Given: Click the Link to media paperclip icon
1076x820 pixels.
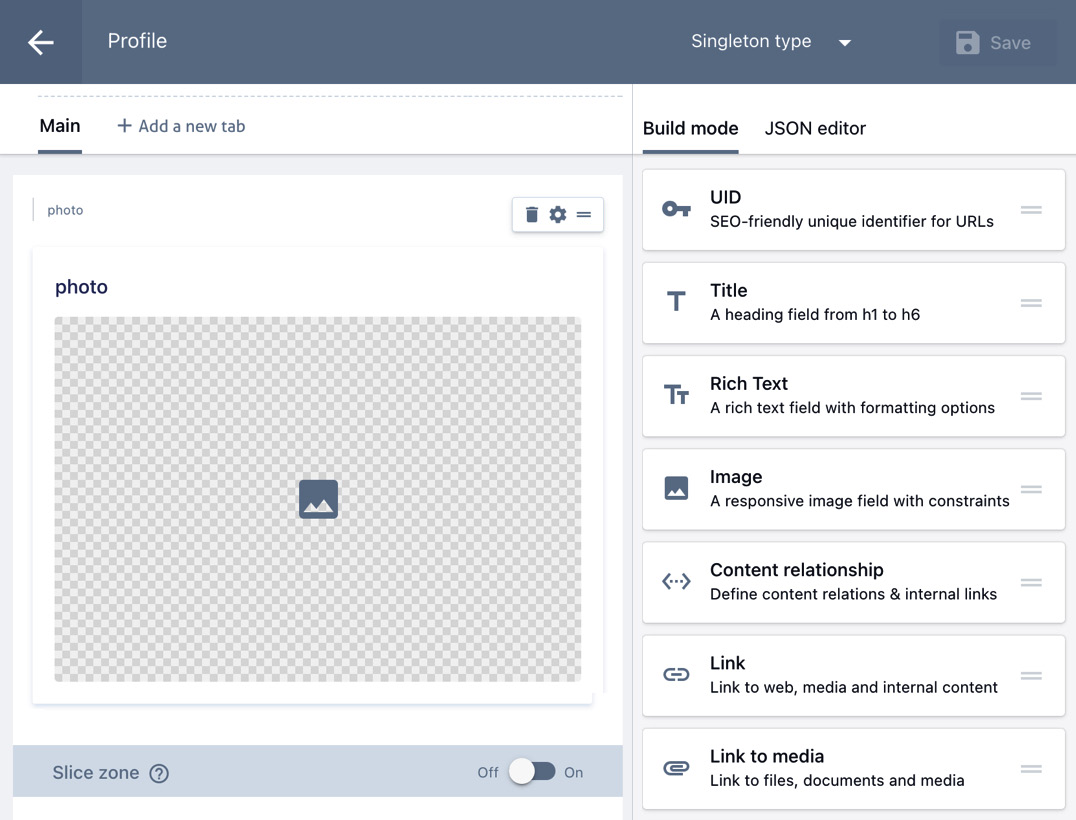Looking at the screenshot, I should pos(676,768).
